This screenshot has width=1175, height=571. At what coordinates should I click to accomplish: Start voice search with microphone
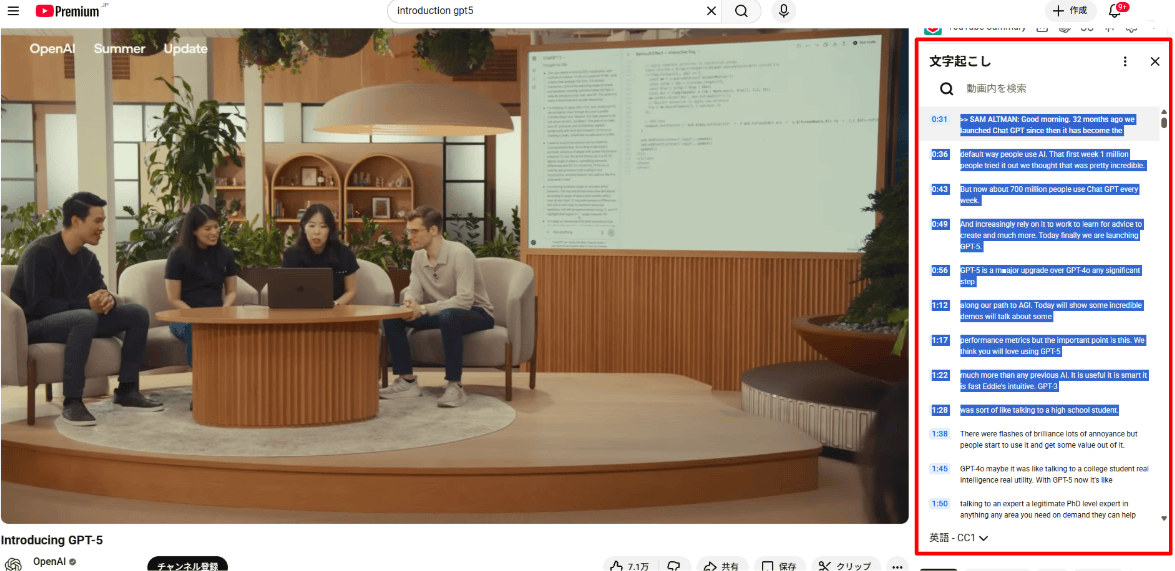click(x=784, y=11)
